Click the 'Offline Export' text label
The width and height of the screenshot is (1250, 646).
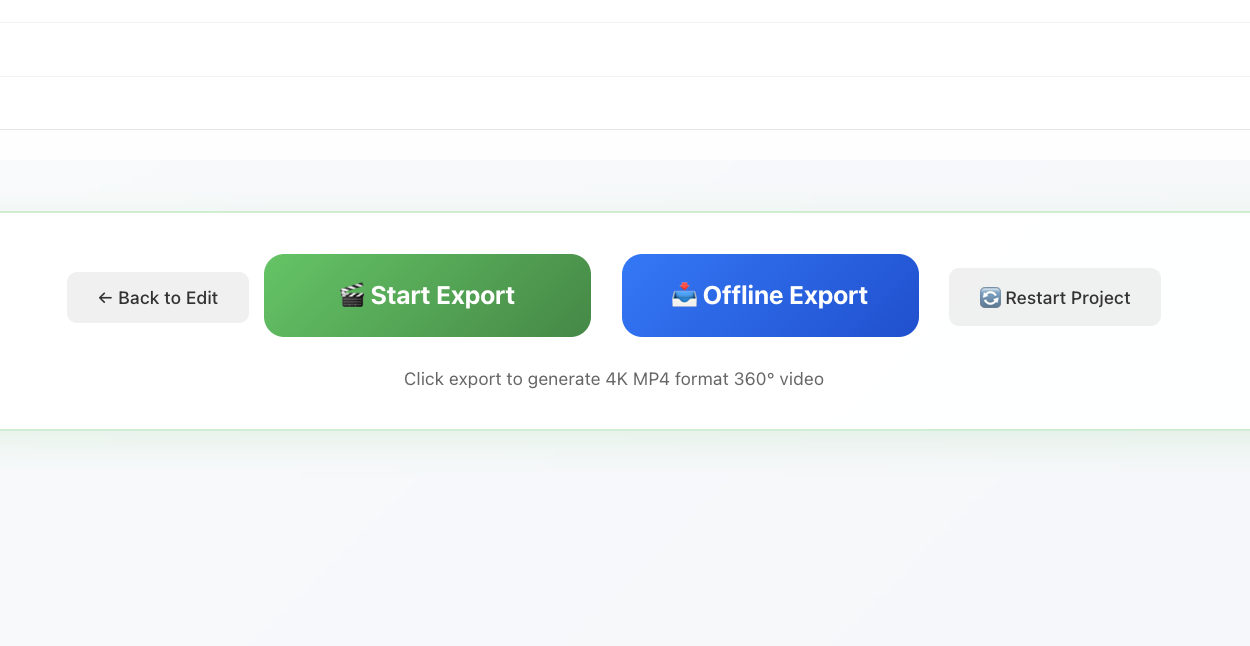(785, 295)
